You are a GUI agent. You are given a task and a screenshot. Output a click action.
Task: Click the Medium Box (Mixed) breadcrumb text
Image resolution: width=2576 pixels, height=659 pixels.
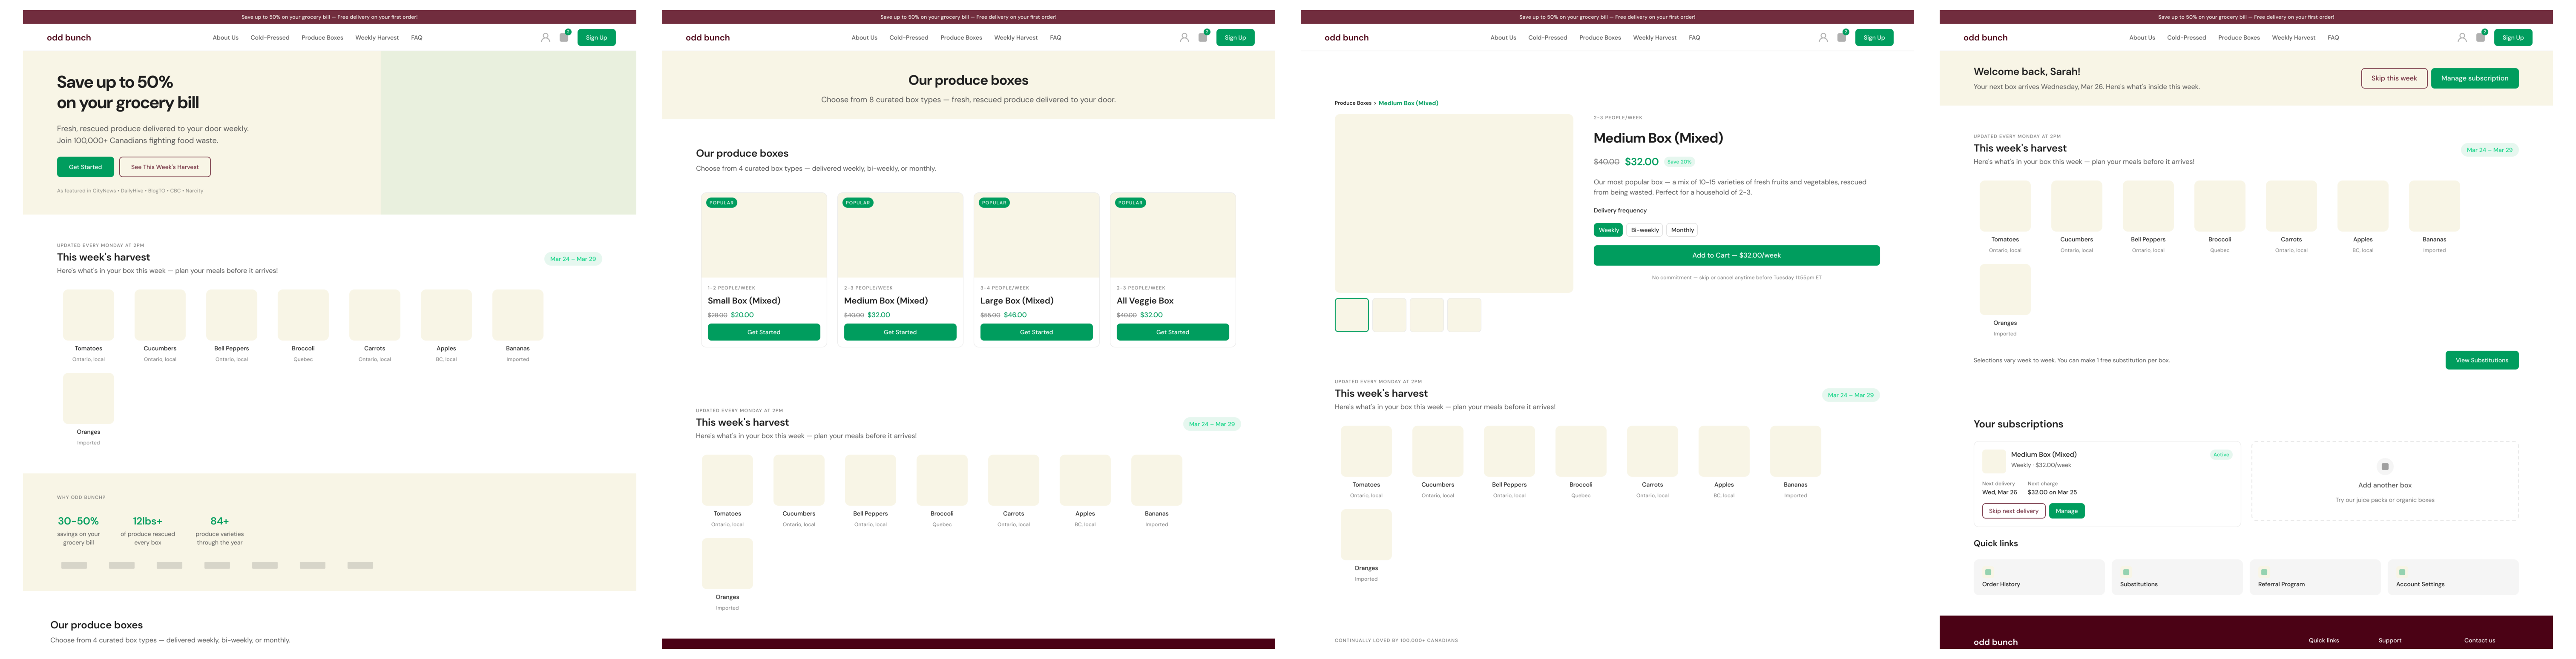[1408, 103]
